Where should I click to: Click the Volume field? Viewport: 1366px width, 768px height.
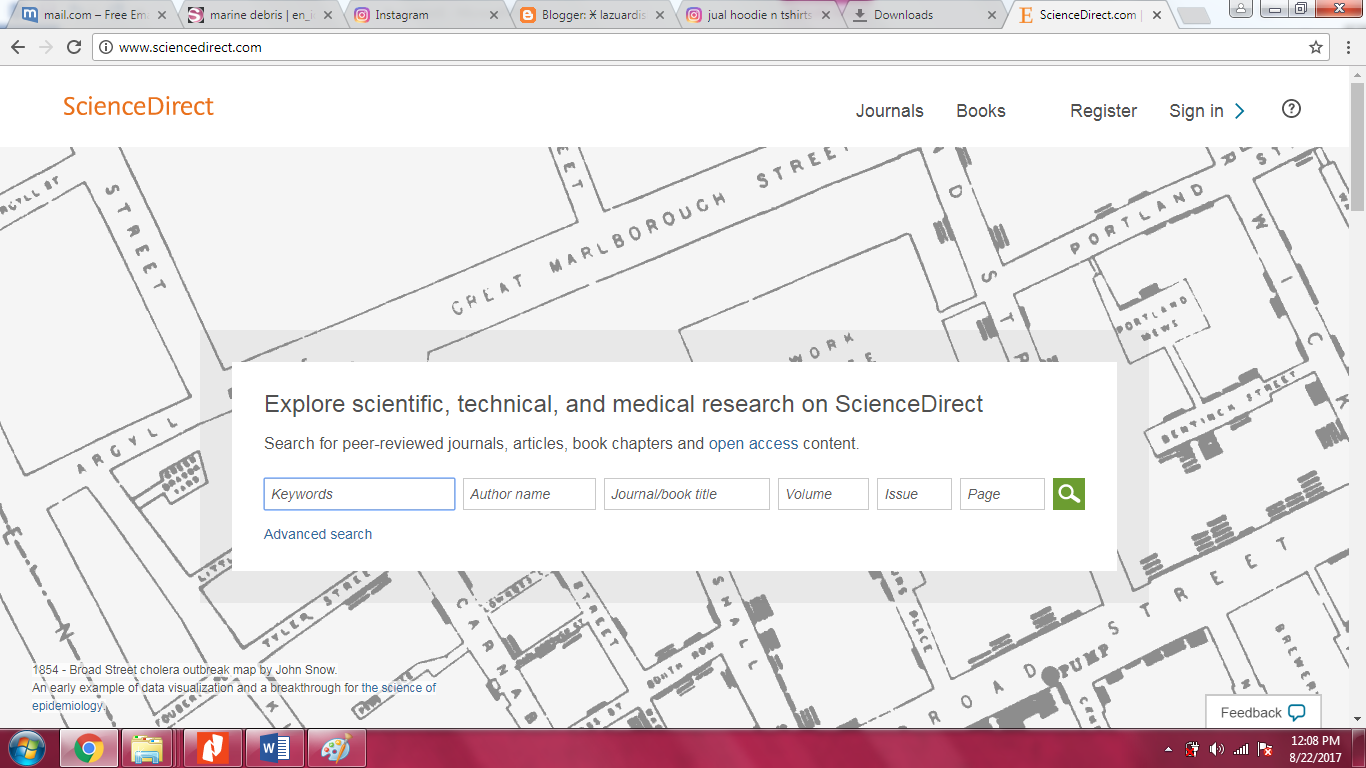tap(823, 494)
